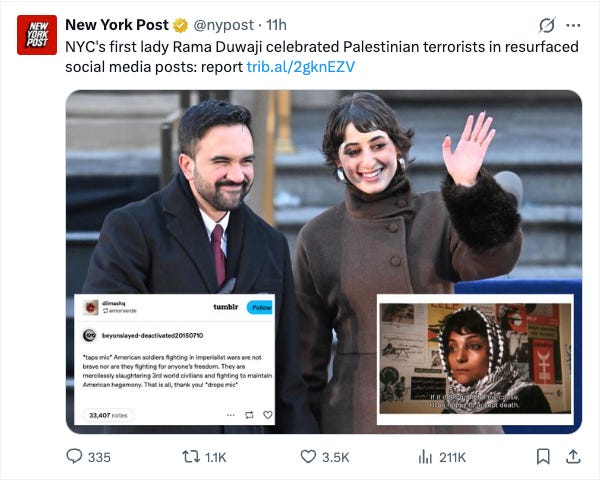Open the Grok slash-circle icon
This screenshot has height=480, width=600.
(547, 25)
